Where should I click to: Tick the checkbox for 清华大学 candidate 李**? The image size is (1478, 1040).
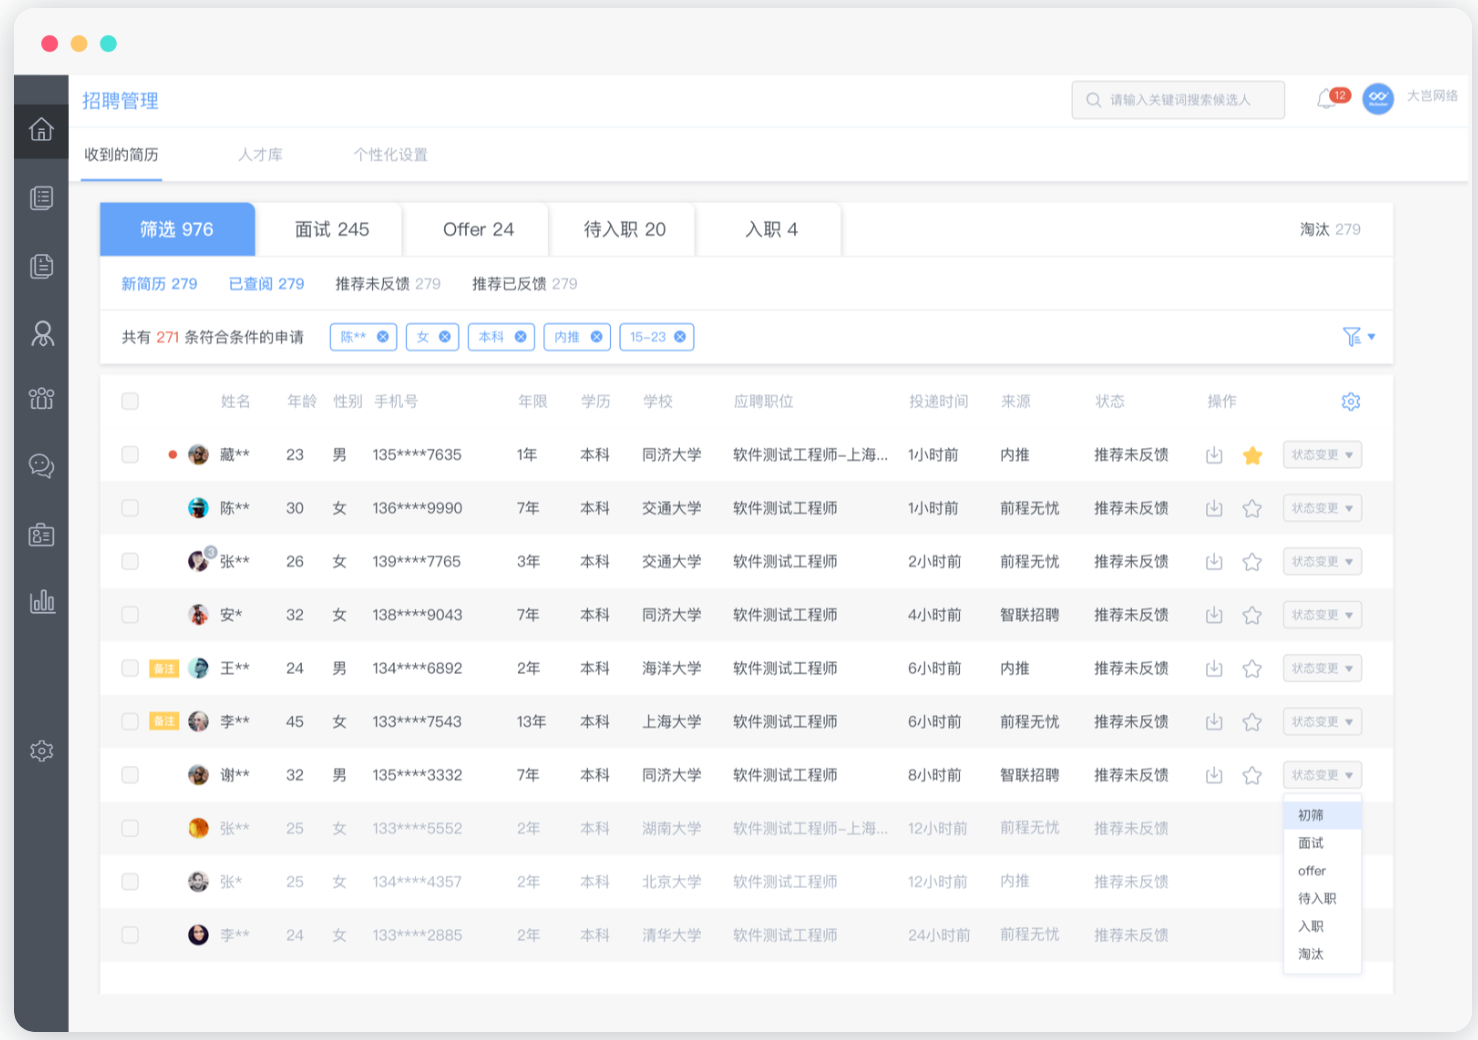(x=130, y=935)
